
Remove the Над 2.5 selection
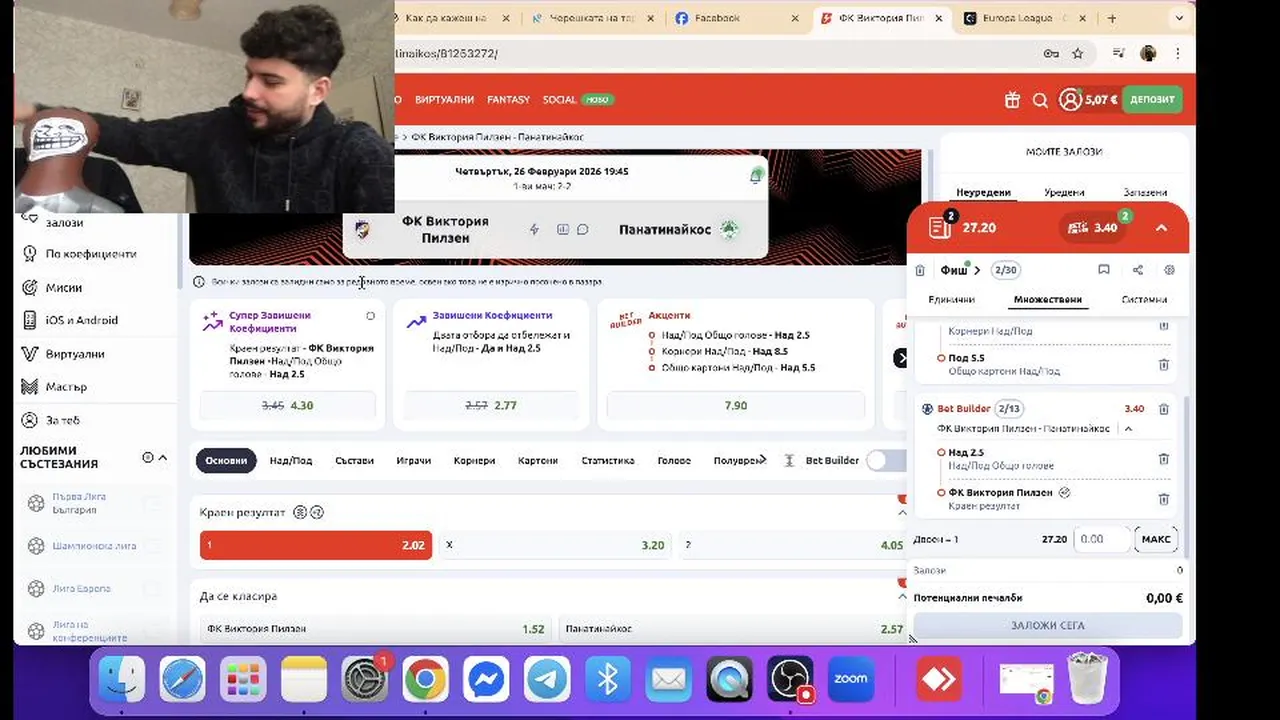tap(1163, 459)
